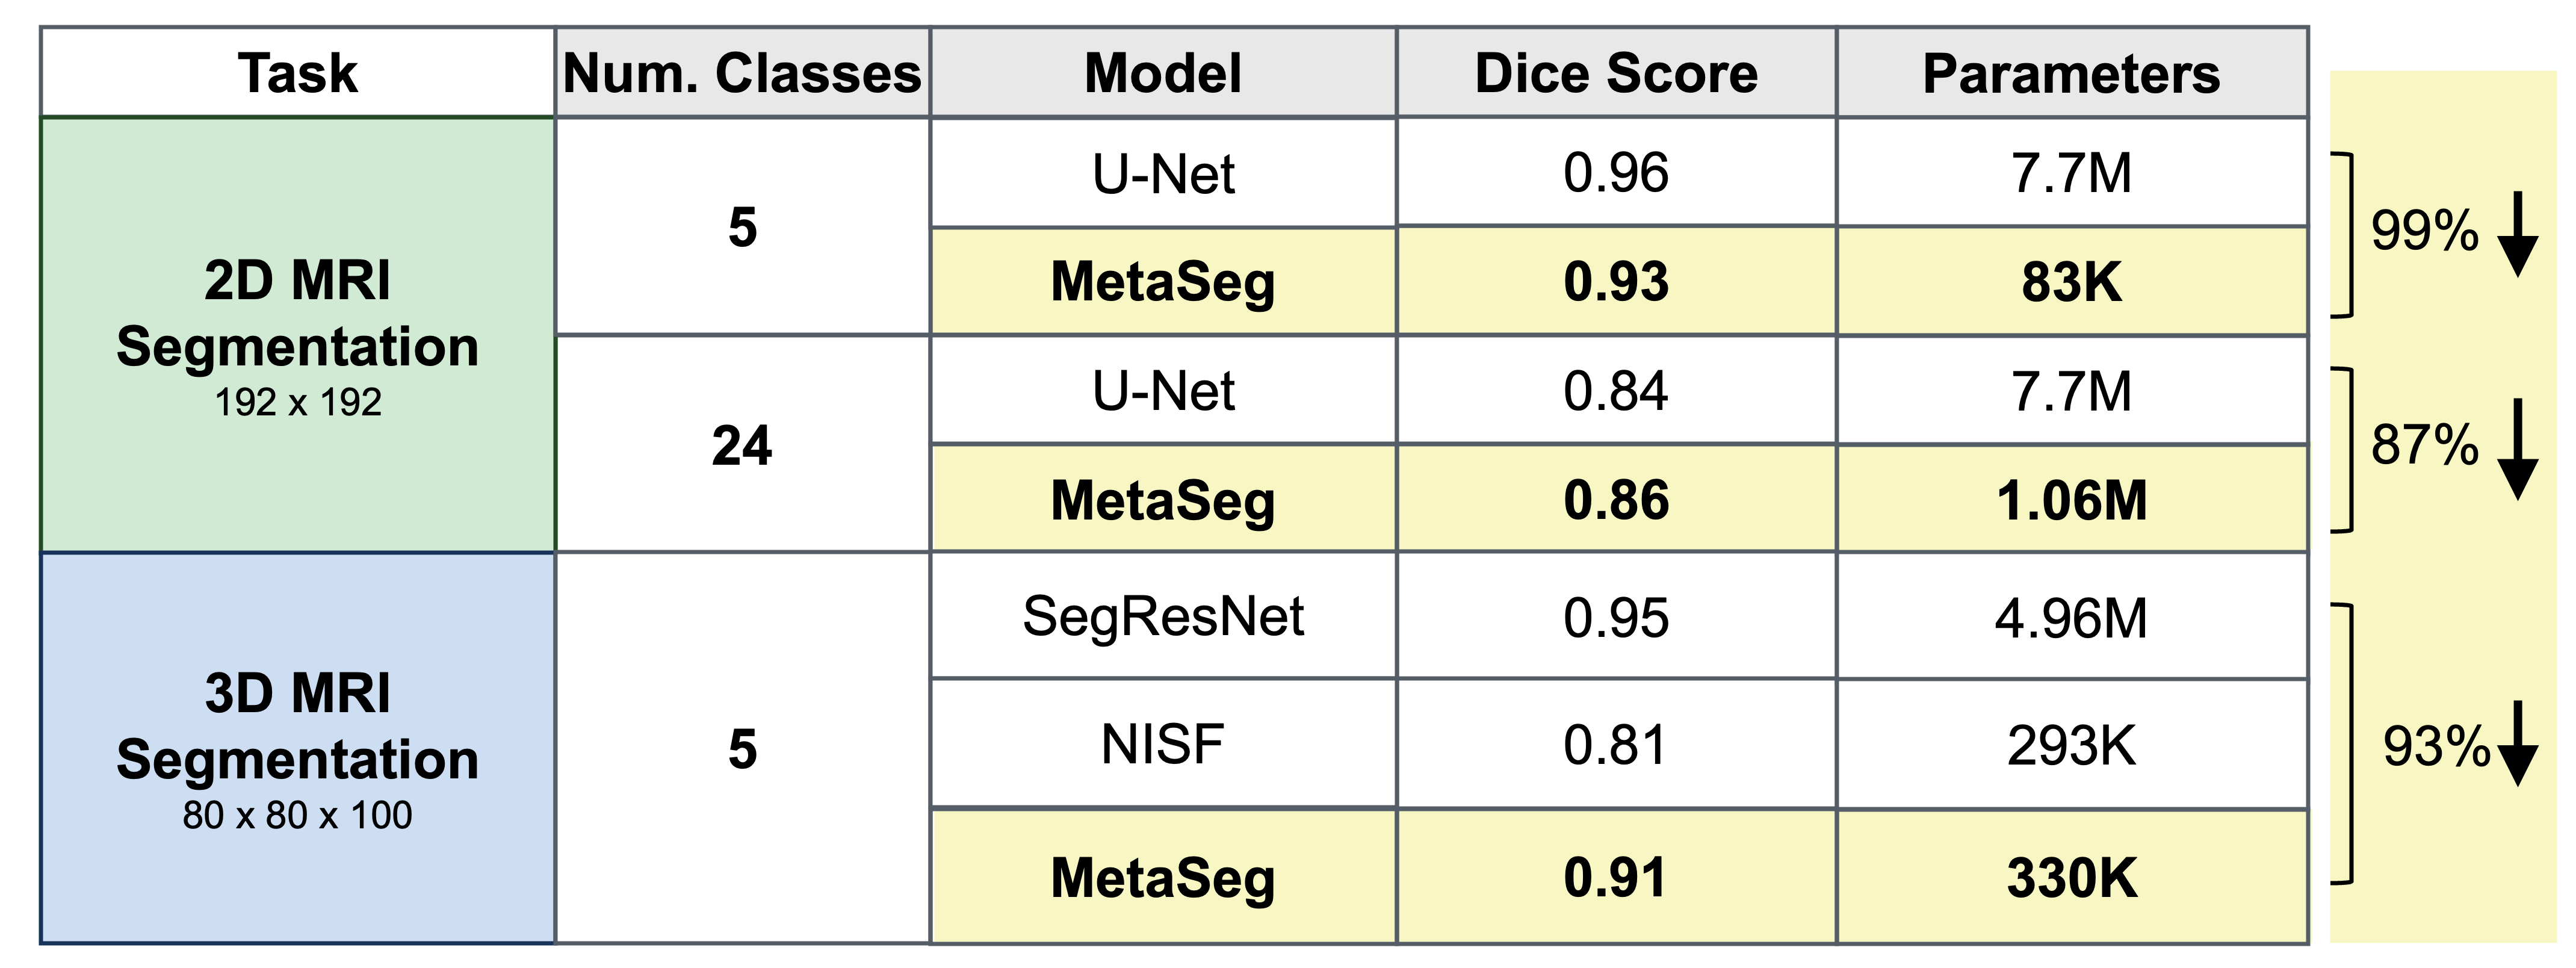This screenshot has width=2576, height=968.
Task: Select the 3D MRI Segmentation cell
Action: pos(298,748)
